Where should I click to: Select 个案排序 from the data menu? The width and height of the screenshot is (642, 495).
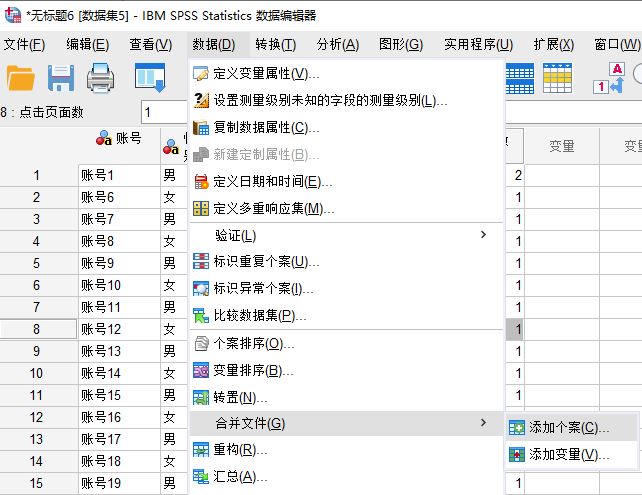[x=254, y=344]
